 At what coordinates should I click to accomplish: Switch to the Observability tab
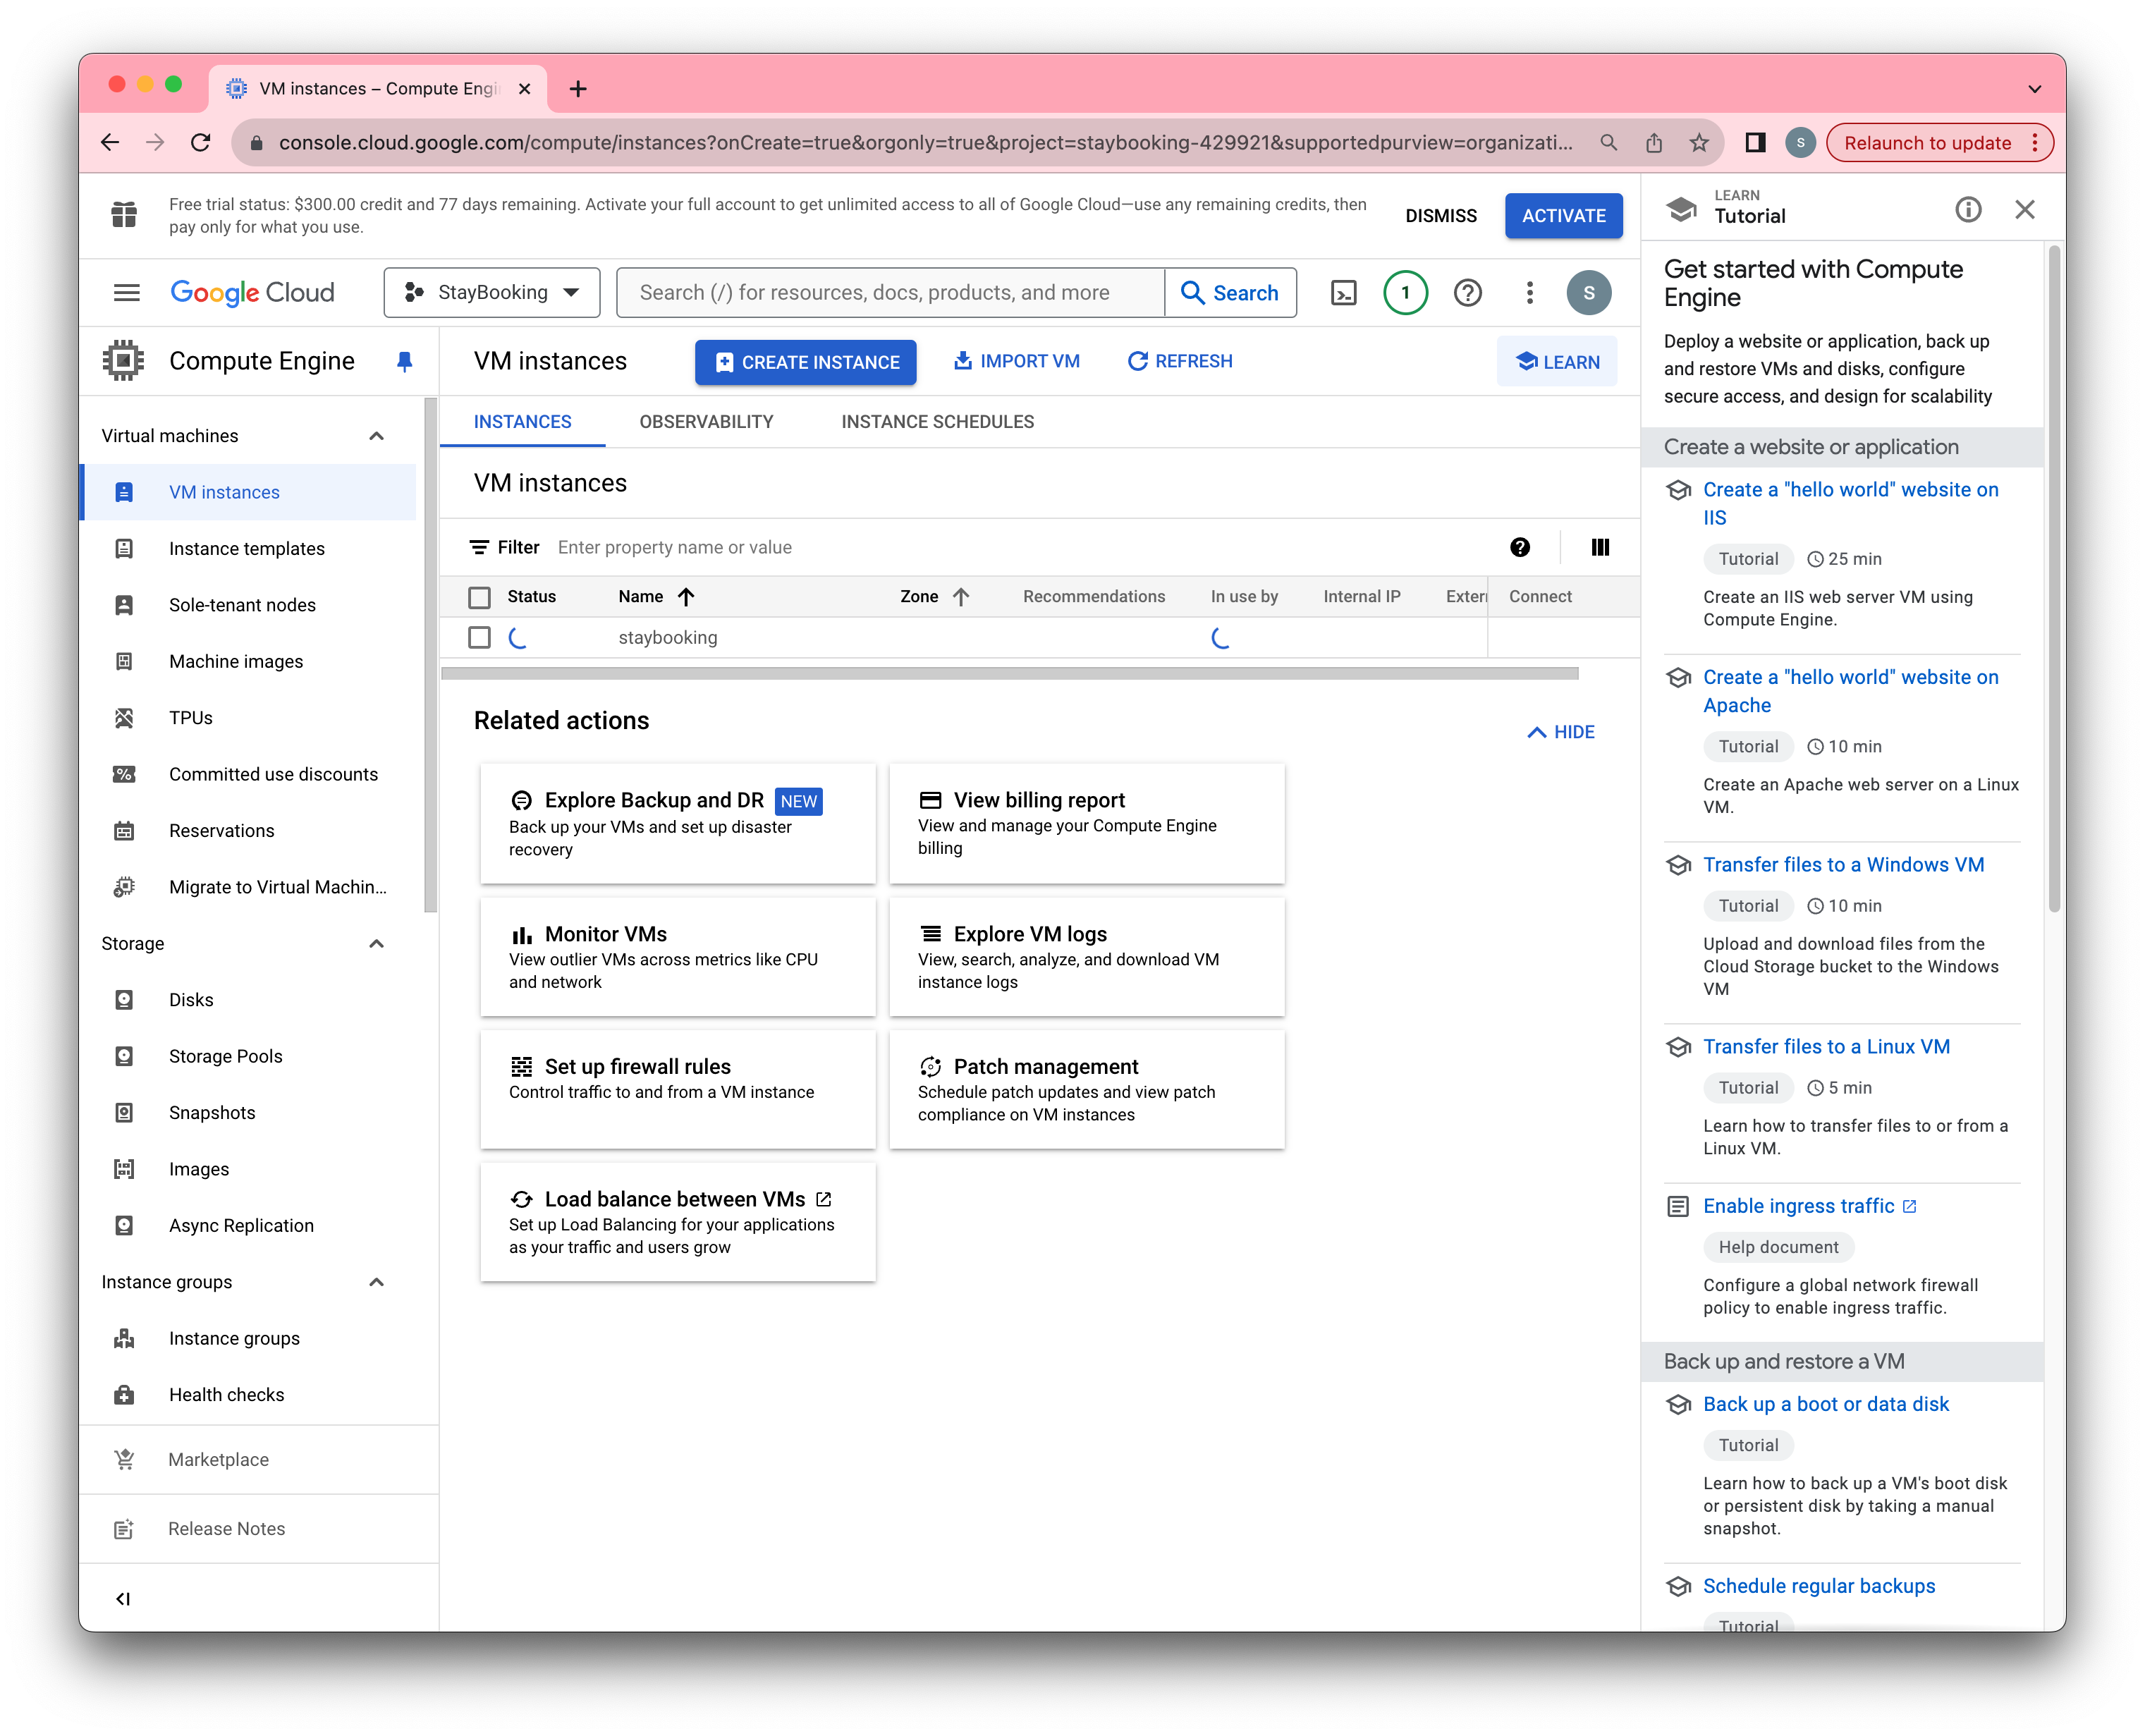(706, 422)
